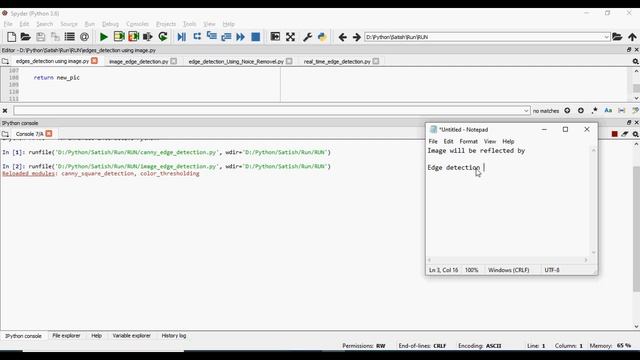Open the file switcher list icon
640x360 pixels.
pyautogui.click(x=70, y=37)
